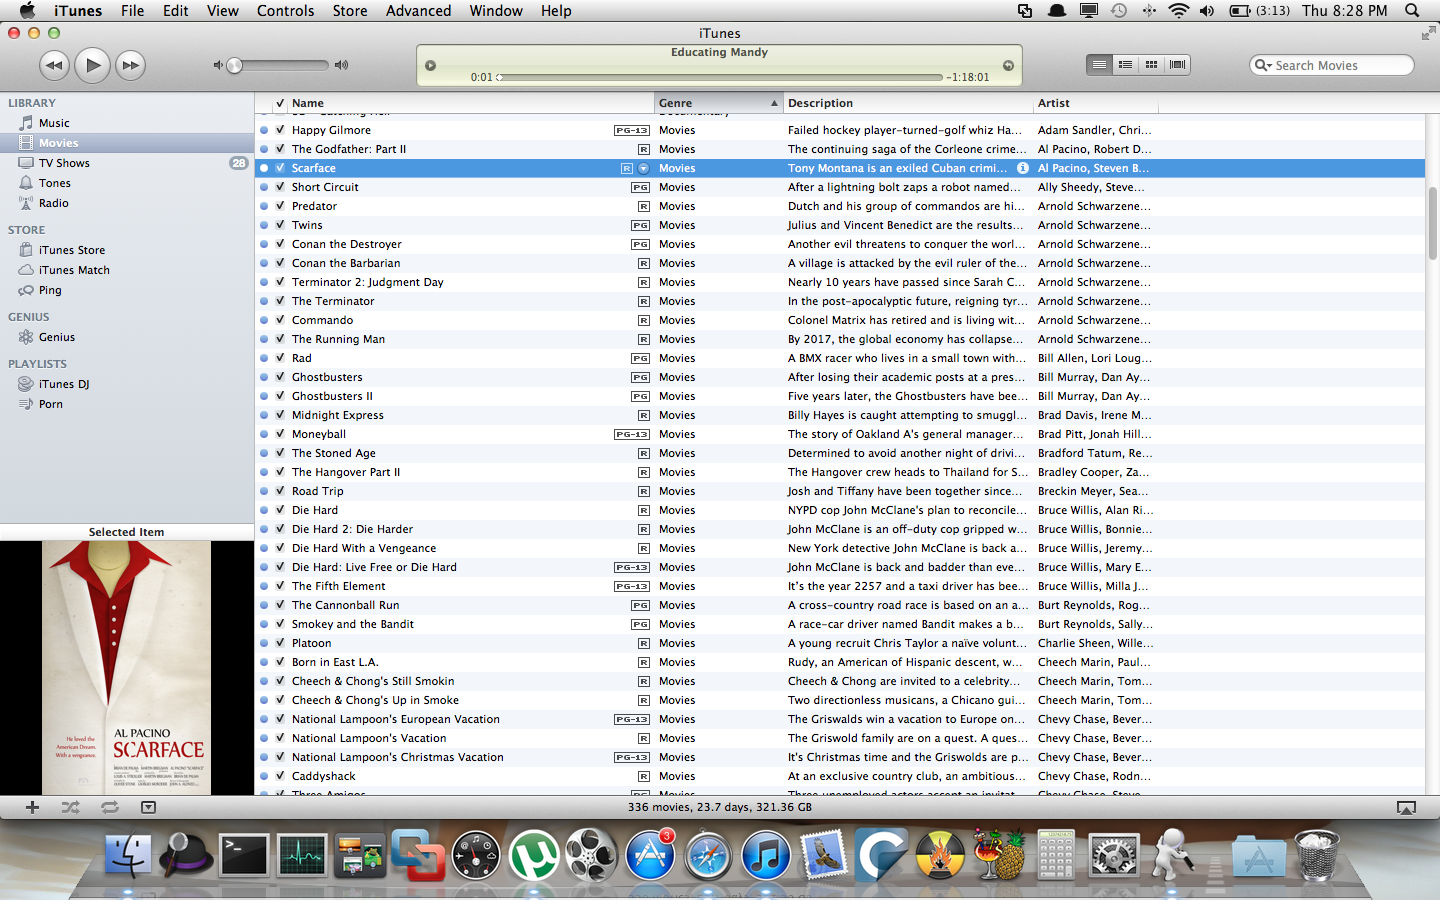Screen dimensions: 1440x900
Task: Uncheck the Ghostbusters II checkbox
Action: coord(280,396)
